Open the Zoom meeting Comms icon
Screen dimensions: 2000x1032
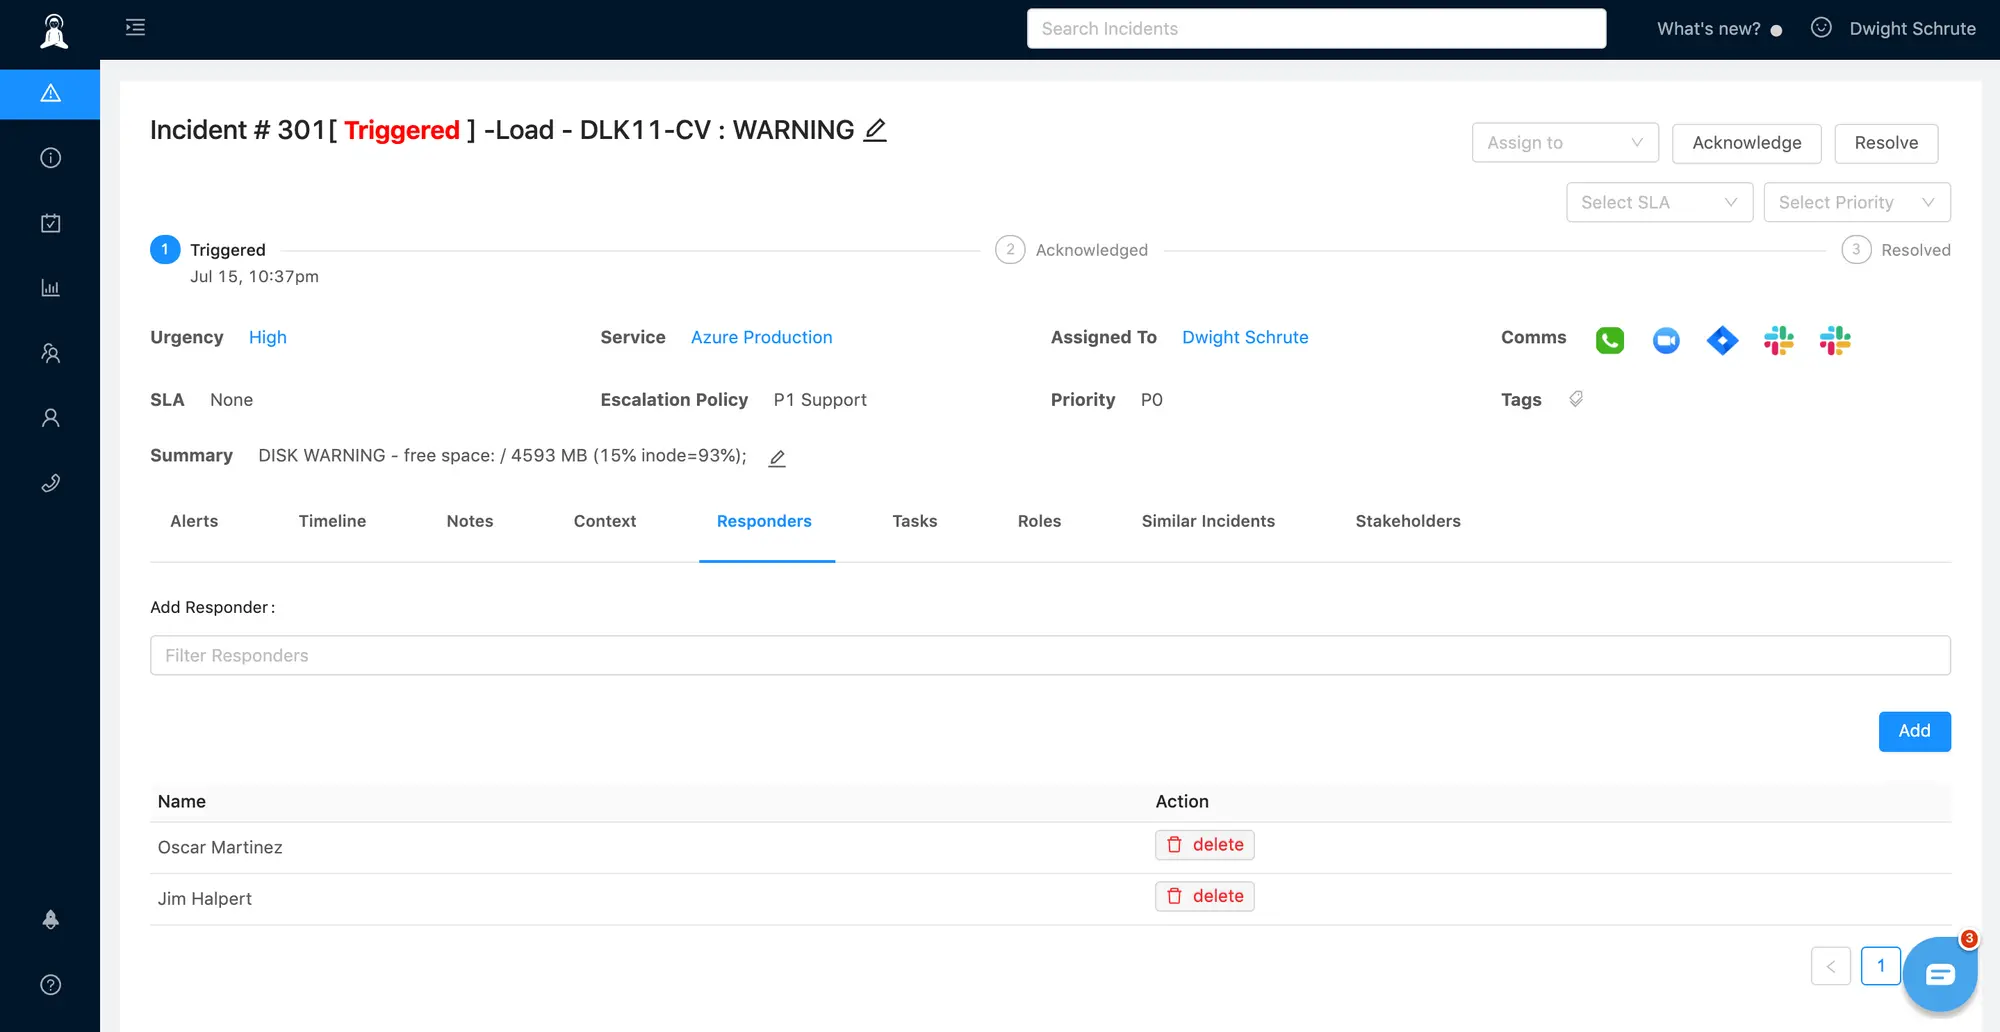[x=1666, y=341]
